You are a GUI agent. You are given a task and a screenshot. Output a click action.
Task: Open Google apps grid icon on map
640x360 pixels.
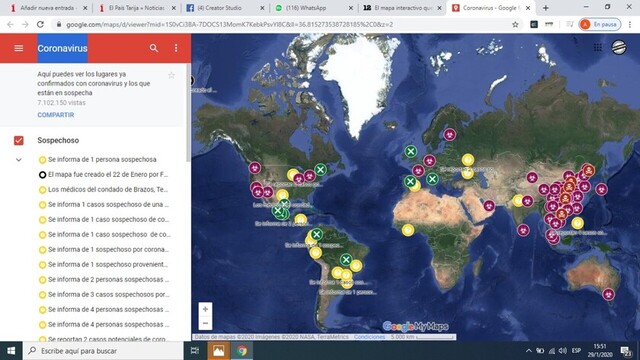(598, 48)
